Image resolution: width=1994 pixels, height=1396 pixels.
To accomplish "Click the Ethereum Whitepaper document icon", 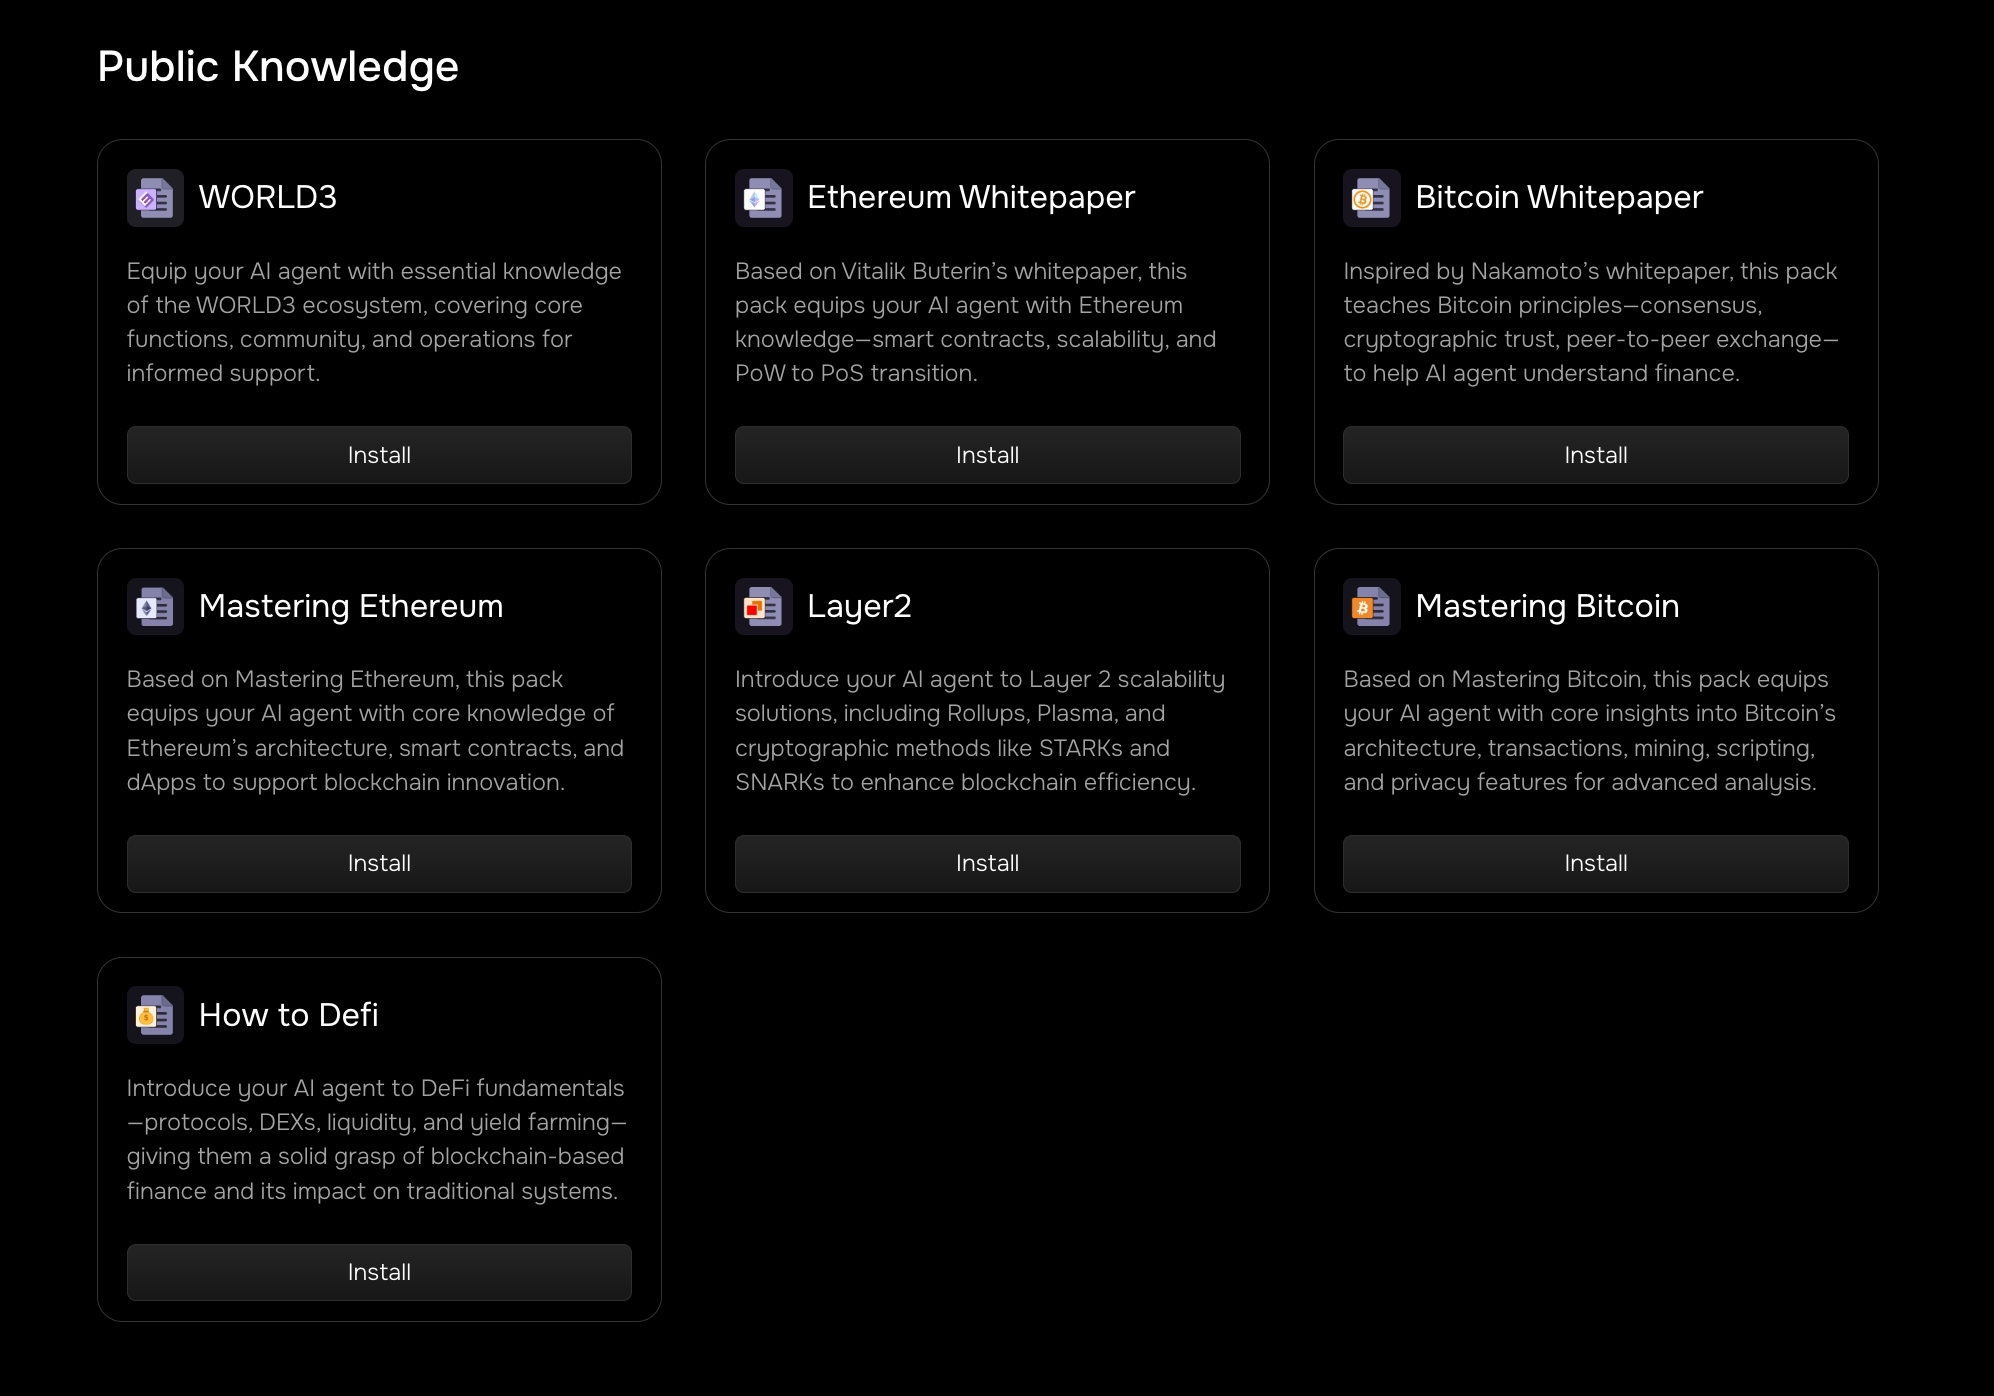I will (763, 198).
